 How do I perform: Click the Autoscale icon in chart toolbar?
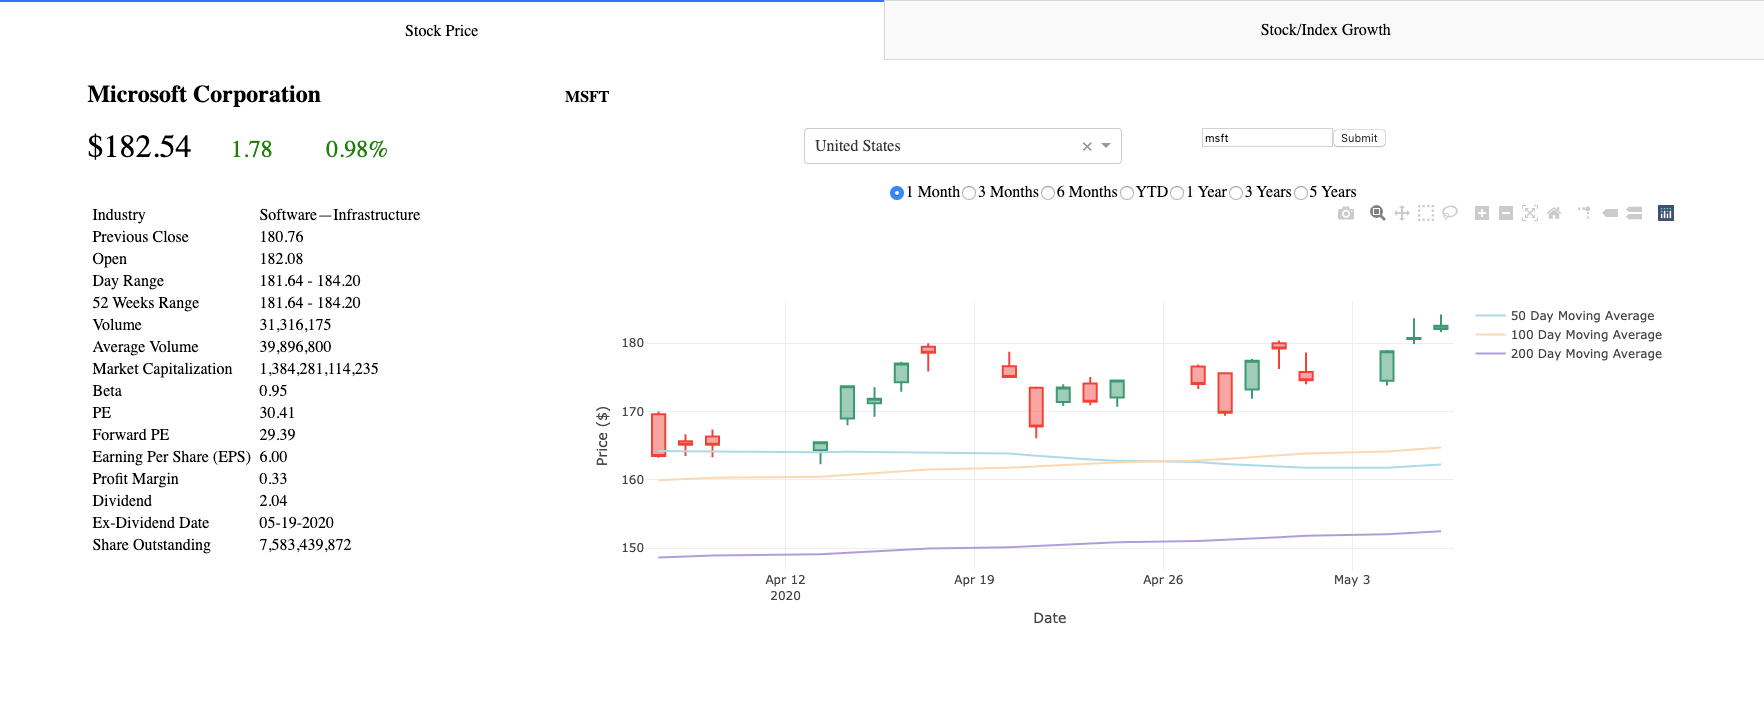[1530, 213]
